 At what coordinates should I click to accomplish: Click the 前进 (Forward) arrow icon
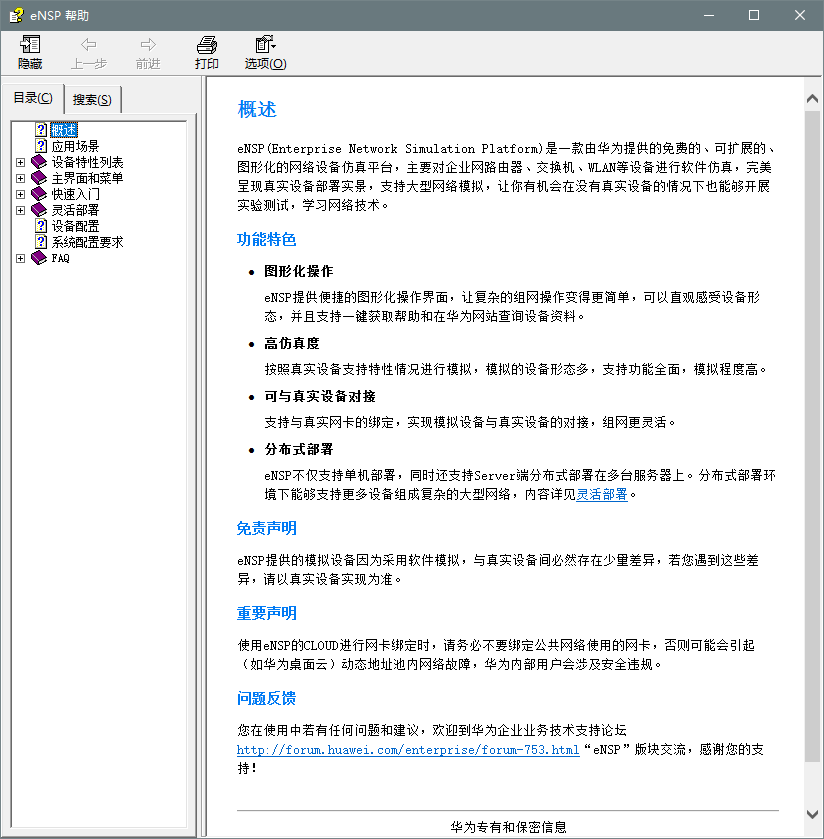(x=148, y=44)
